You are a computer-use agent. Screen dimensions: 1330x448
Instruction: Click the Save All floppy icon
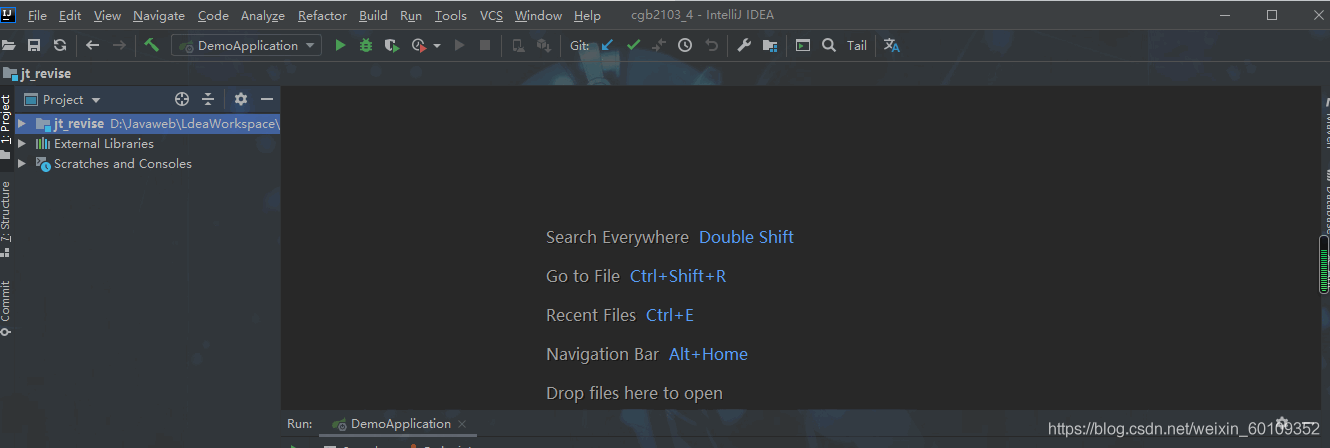[x=34, y=45]
